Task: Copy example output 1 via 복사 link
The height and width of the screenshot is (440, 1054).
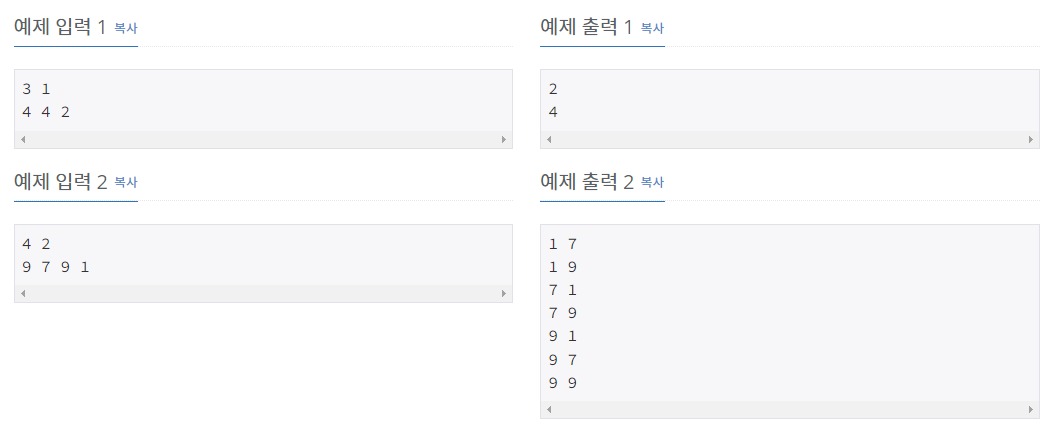Action: (652, 28)
